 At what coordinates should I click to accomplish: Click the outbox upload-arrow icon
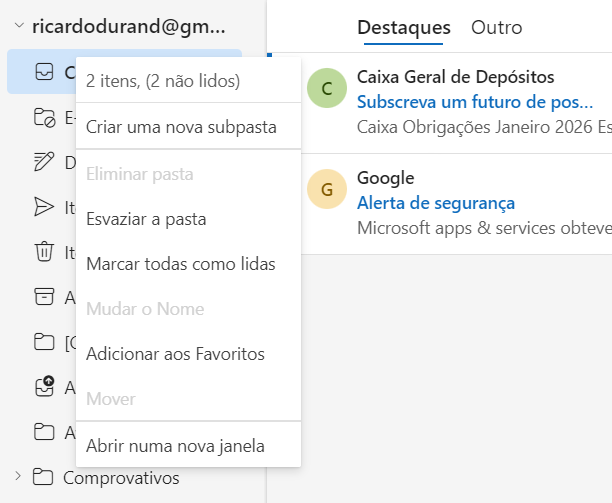tap(44, 386)
